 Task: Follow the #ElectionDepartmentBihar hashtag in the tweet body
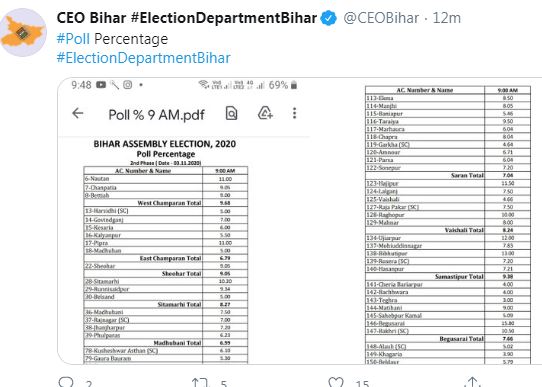click(x=143, y=58)
